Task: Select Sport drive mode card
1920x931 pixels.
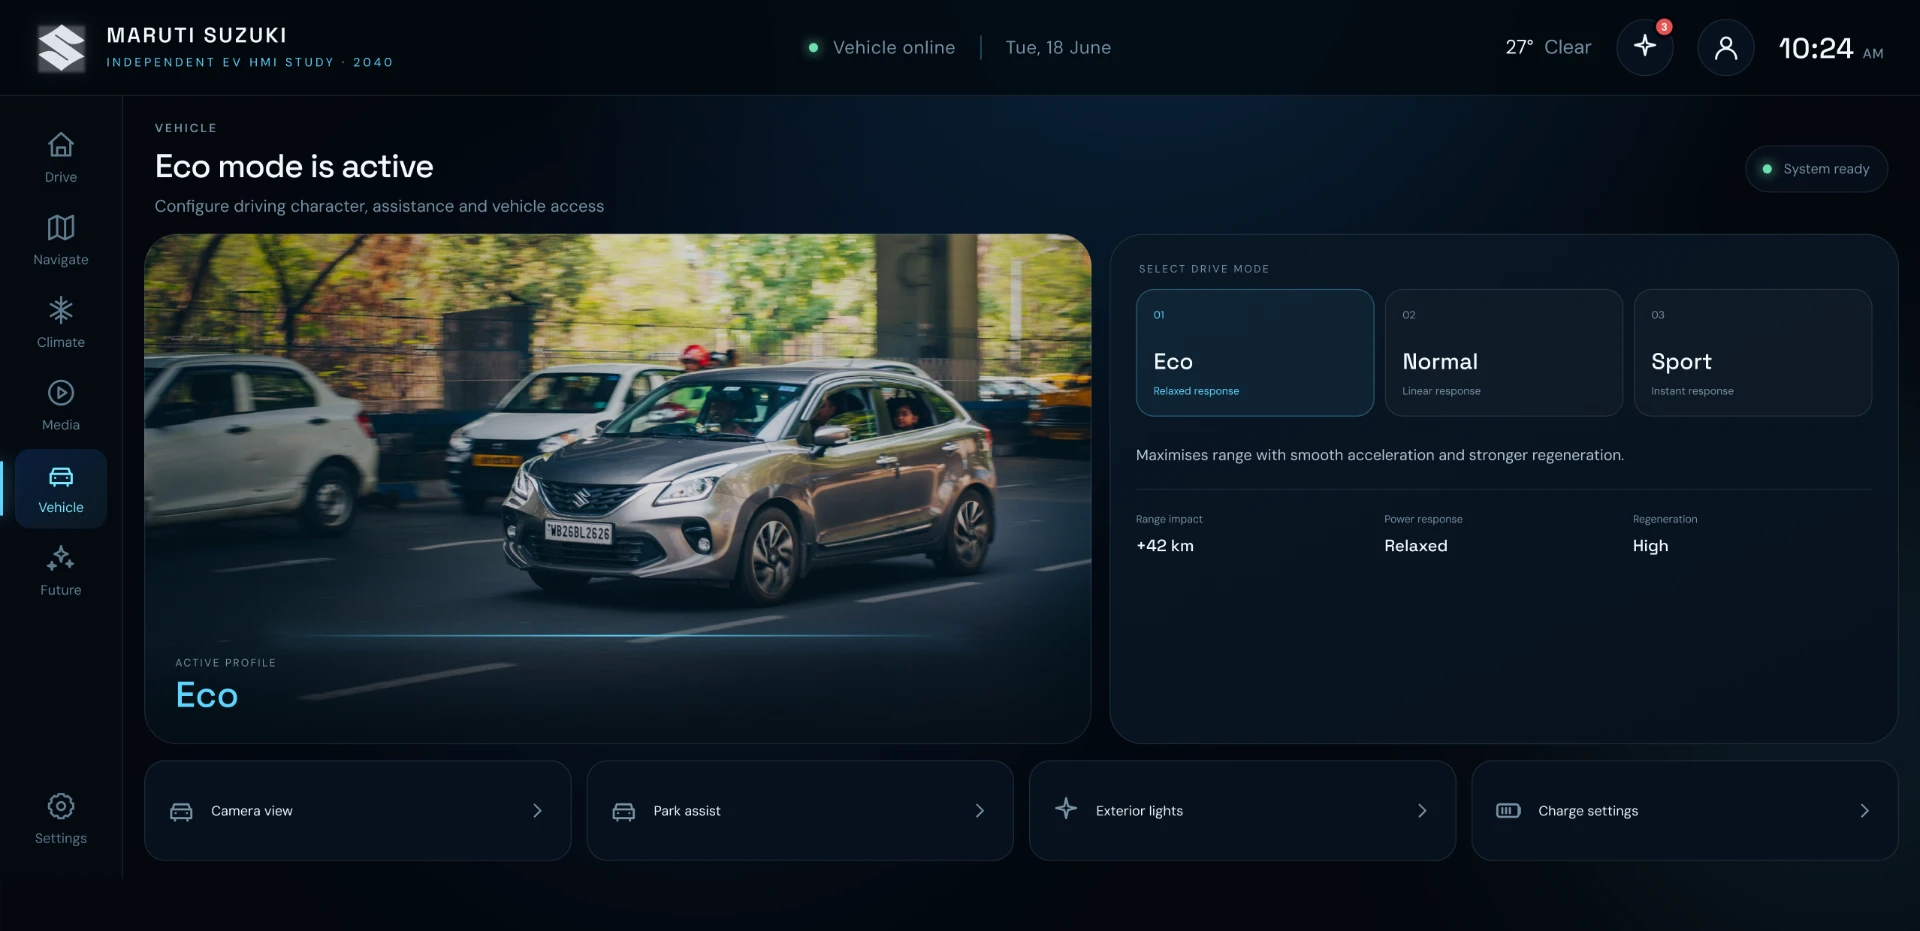Action: click(1753, 353)
